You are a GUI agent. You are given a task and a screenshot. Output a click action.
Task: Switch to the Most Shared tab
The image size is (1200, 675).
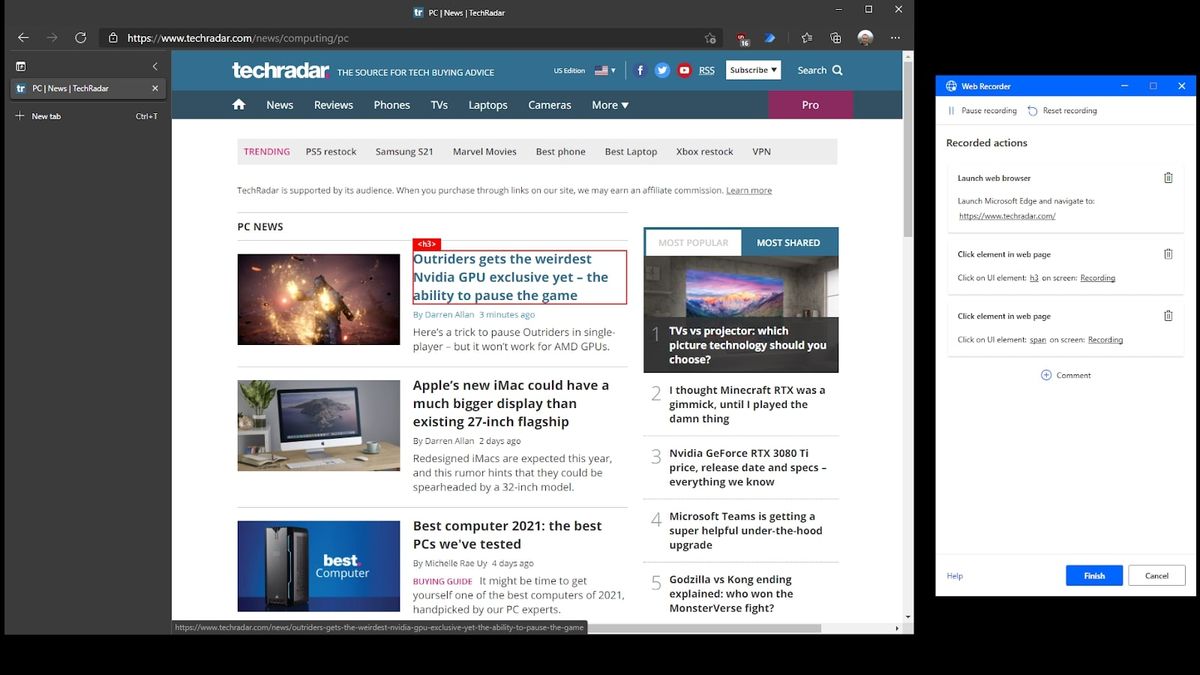coord(790,242)
